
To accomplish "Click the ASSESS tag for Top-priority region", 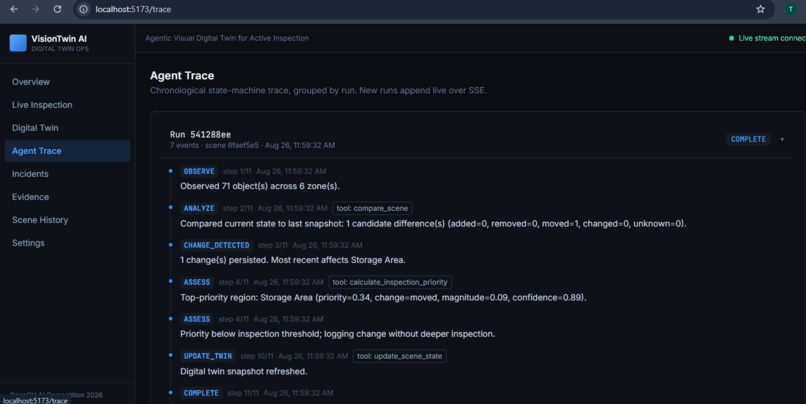I will click(x=197, y=282).
